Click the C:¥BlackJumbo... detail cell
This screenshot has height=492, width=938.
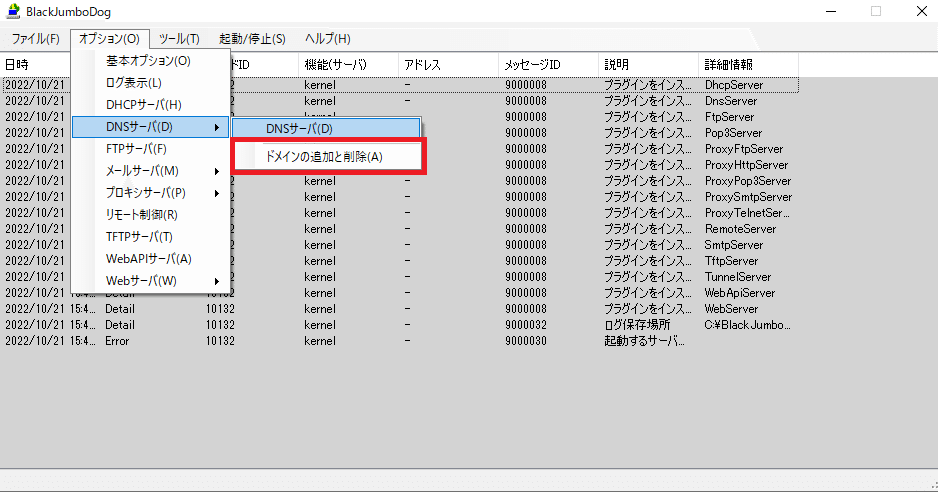coord(747,325)
